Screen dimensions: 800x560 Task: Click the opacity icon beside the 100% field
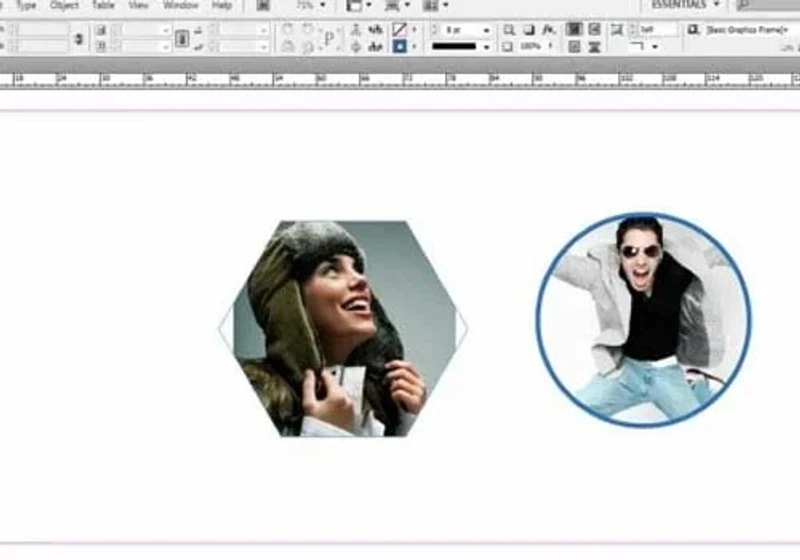507,47
